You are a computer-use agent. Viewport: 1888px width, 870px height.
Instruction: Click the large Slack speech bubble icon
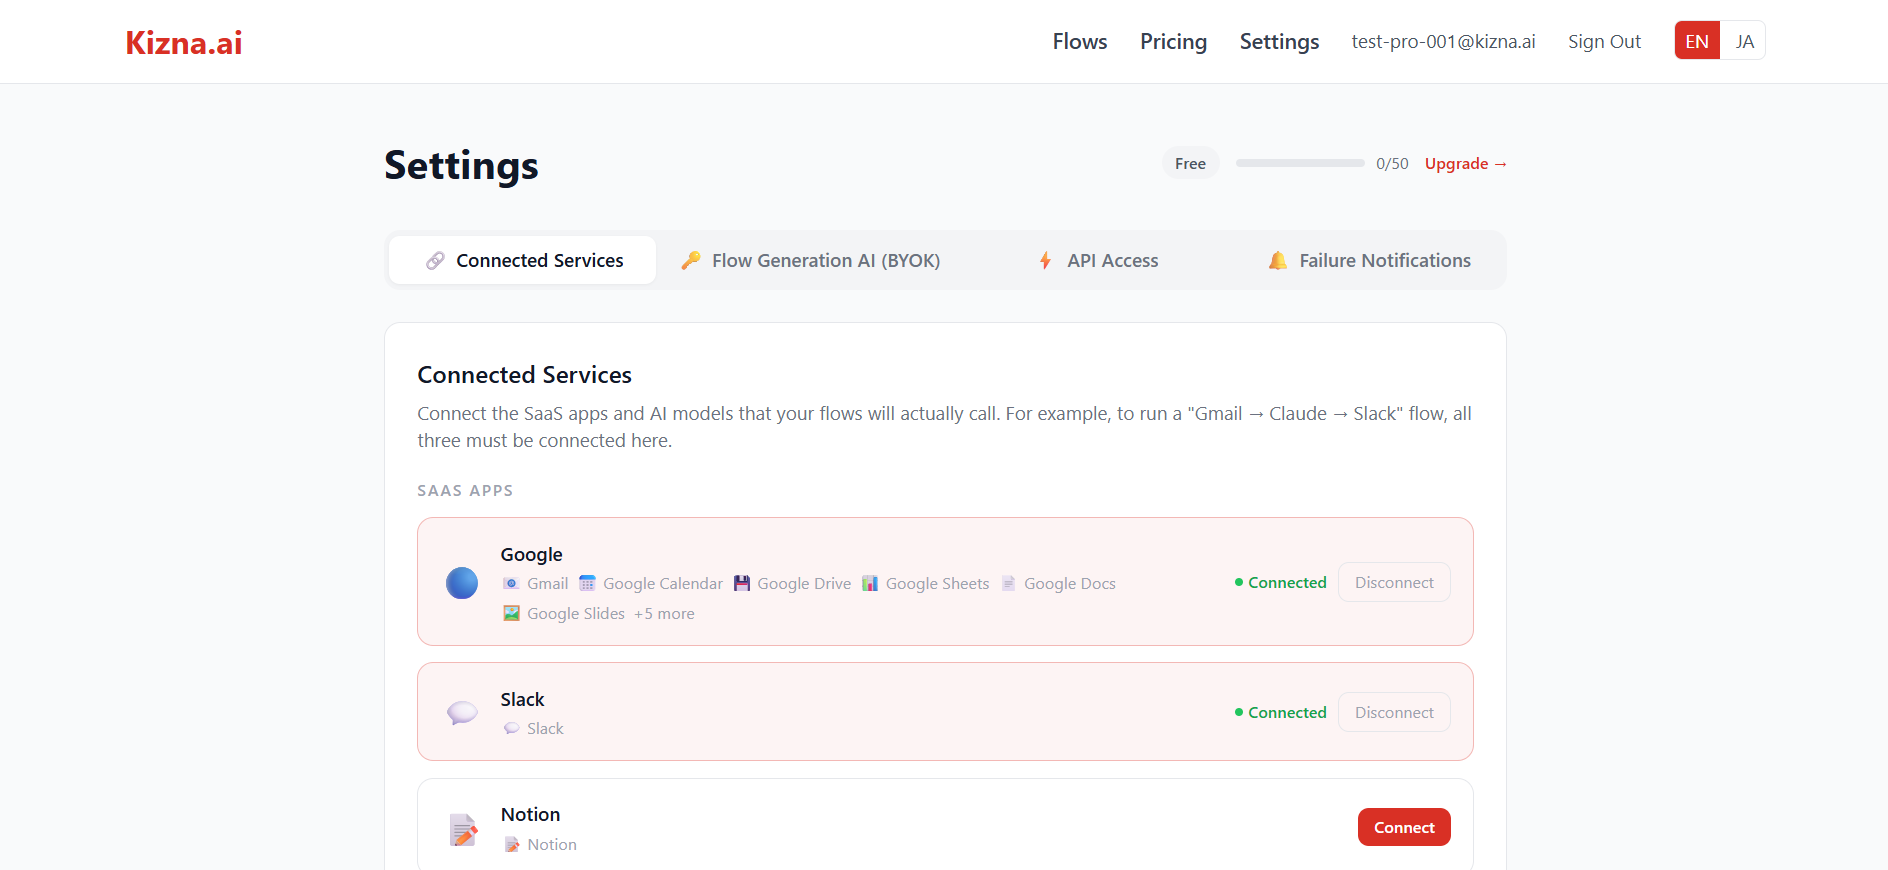[462, 712]
